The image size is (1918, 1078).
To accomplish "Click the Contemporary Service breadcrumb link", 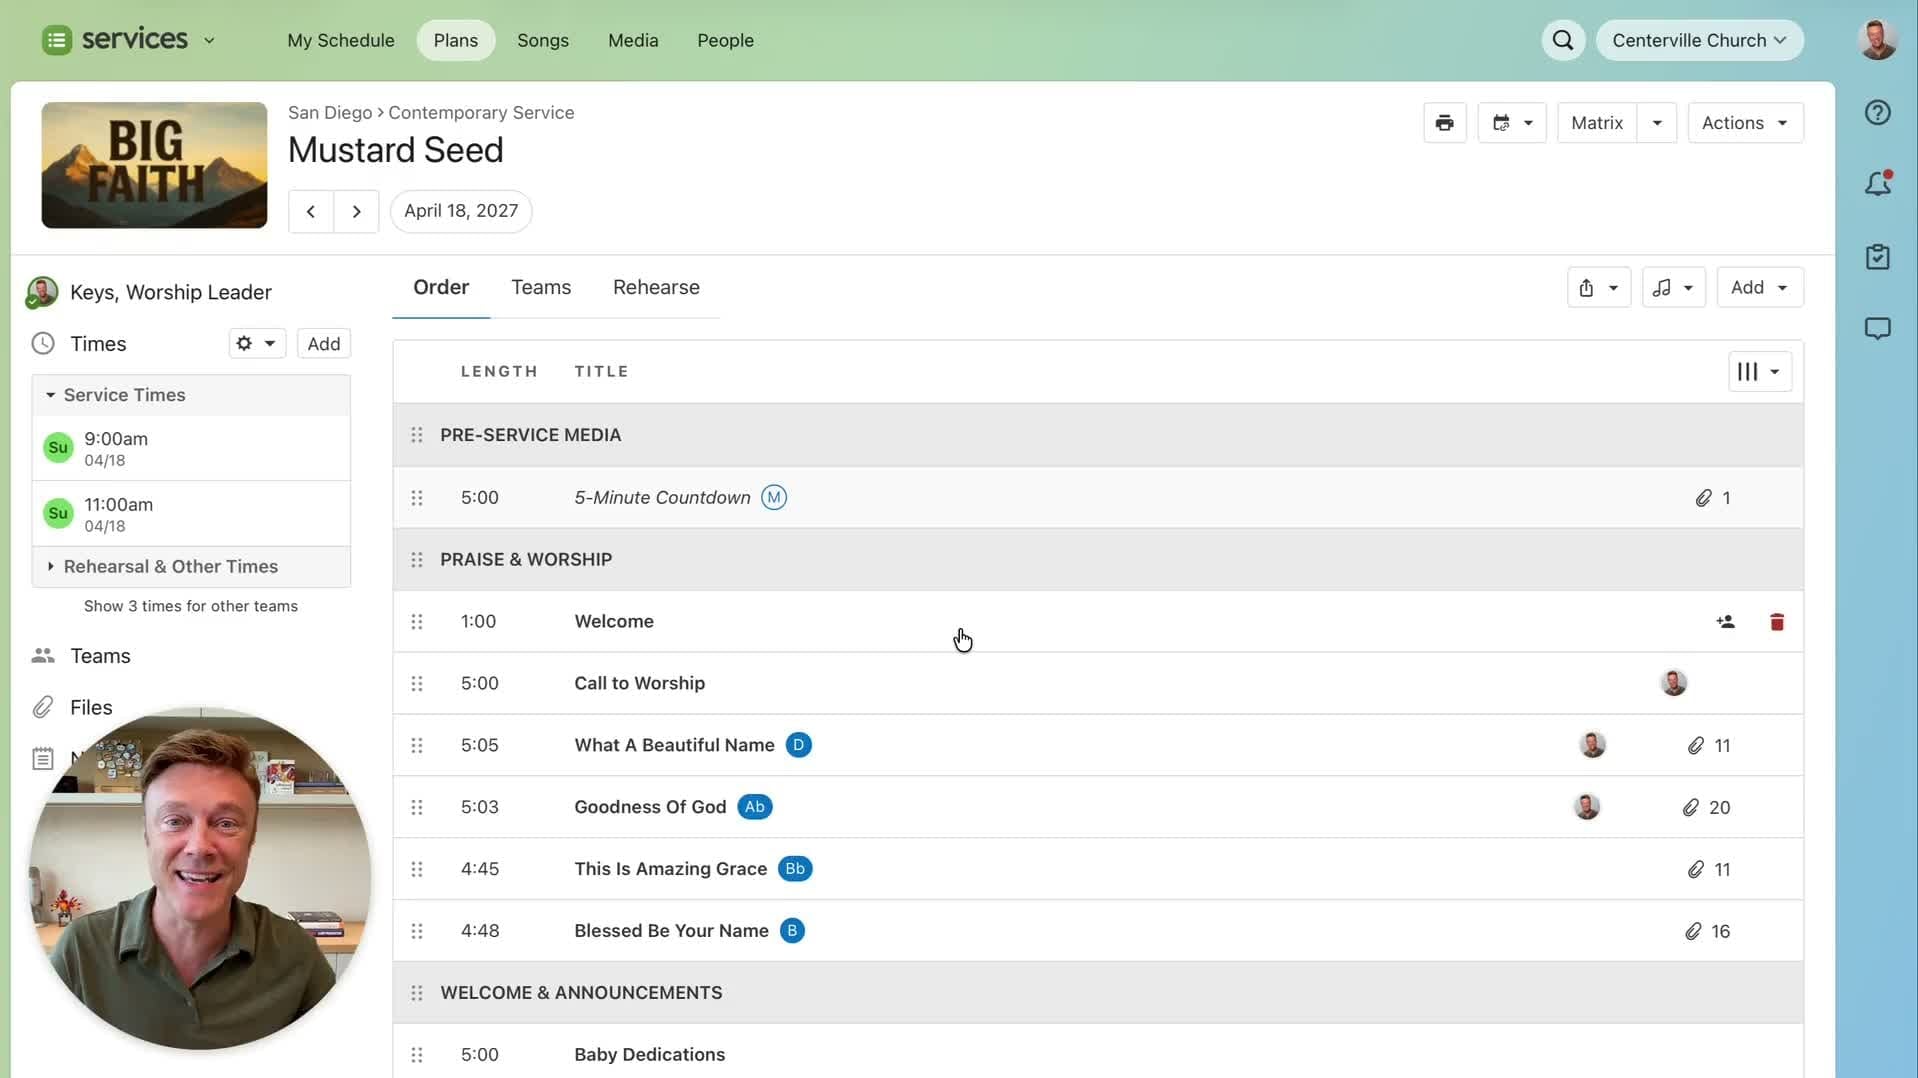I will click(x=481, y=113).
